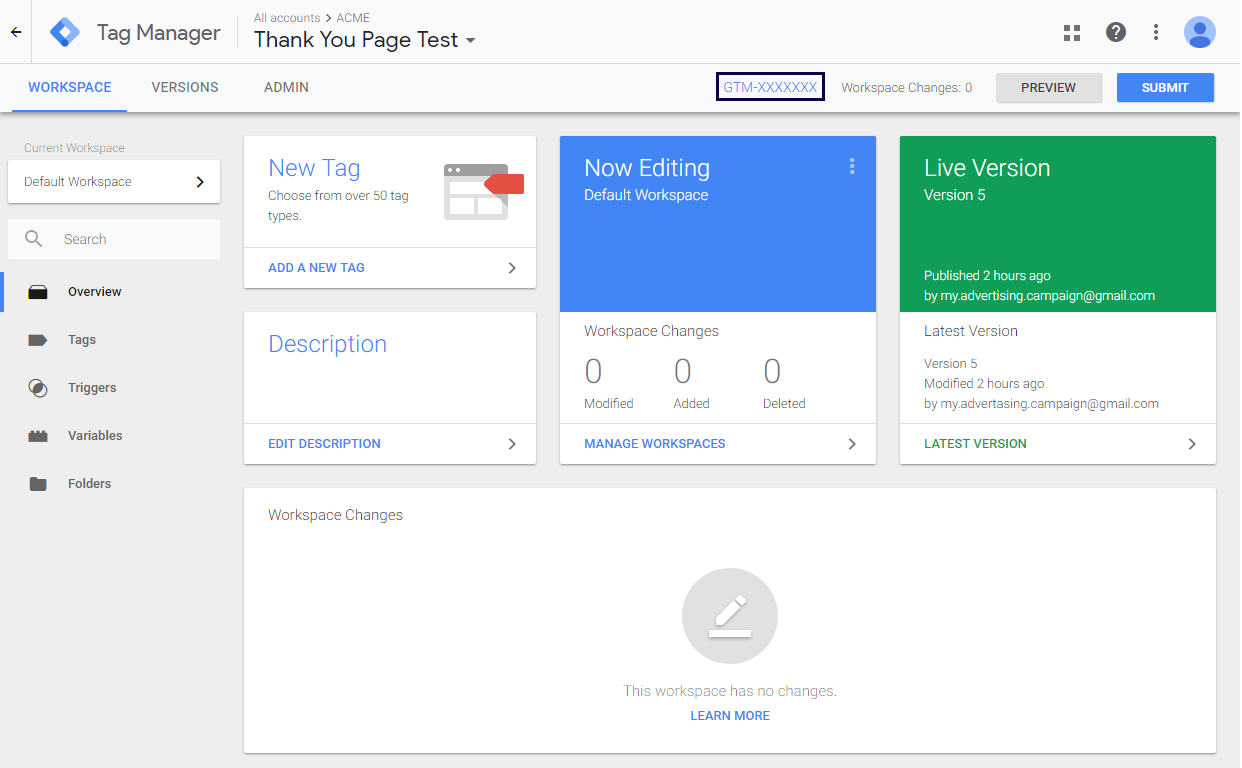1242x768 pixels.
Task: Open Folders section in sidebar
Action: 89,484
